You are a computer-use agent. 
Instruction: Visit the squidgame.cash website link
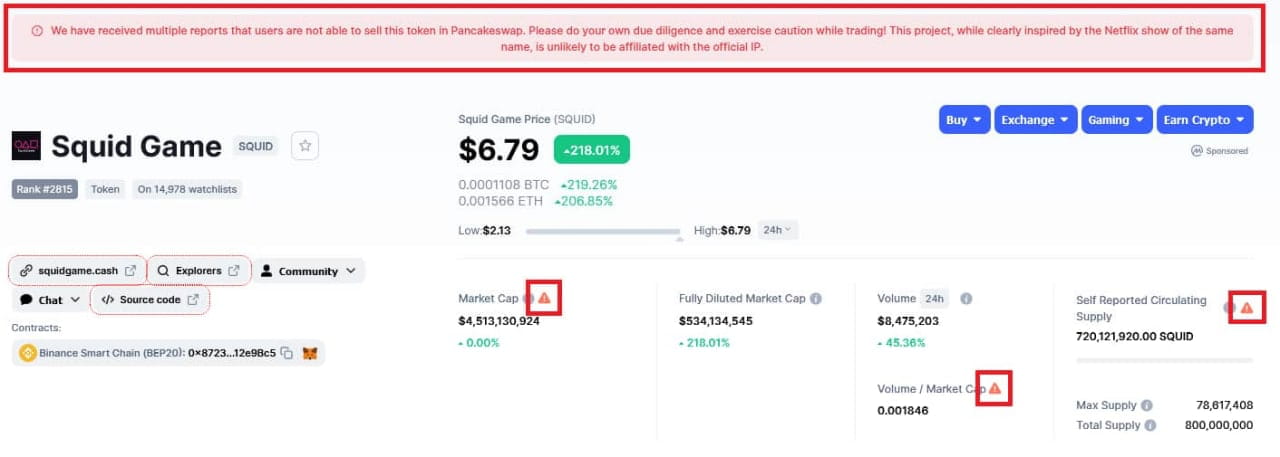[78, 271]
